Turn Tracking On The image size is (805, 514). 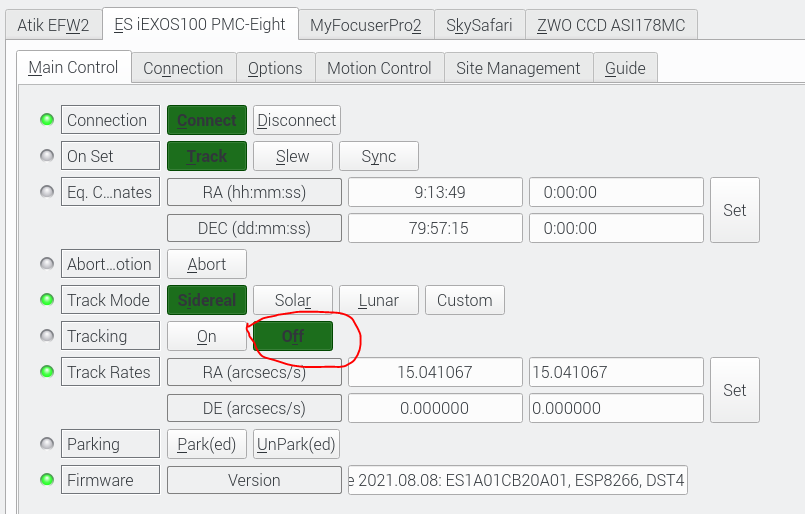[x=207, y=336]
